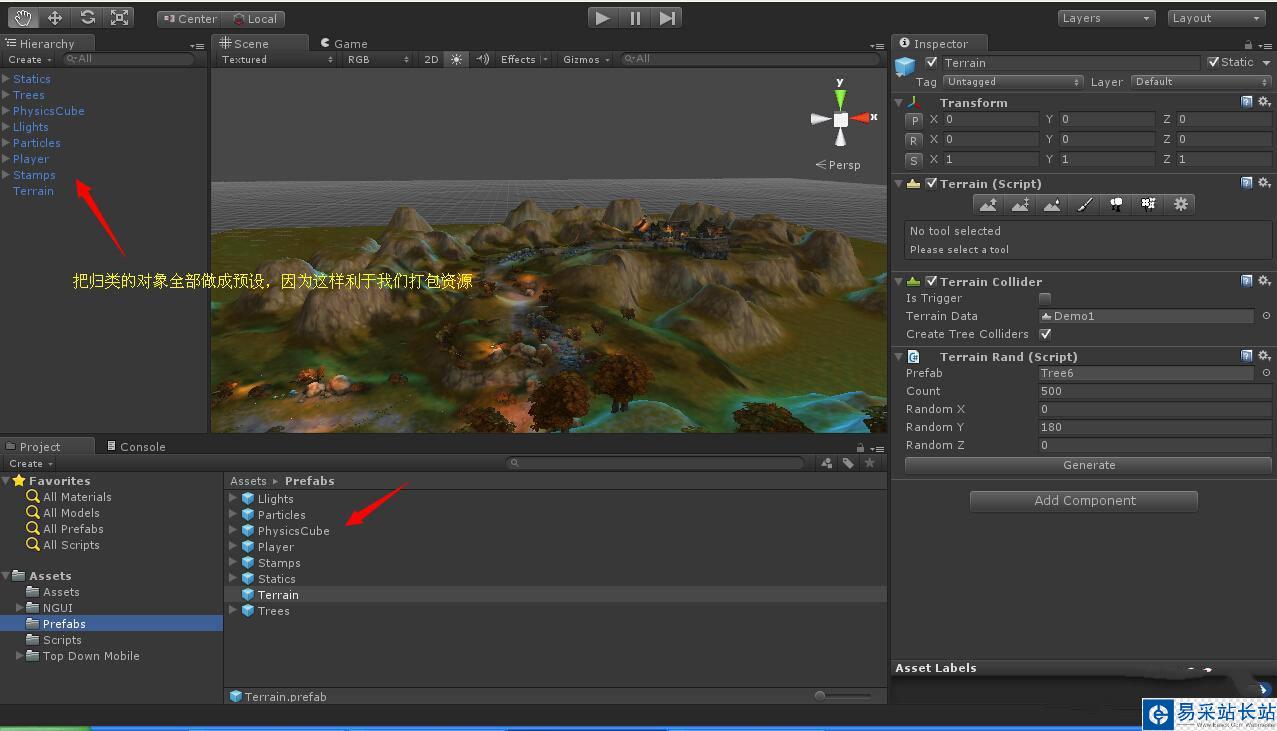Click the Add Component button
1277x731 pixels.
click(1084, 501)
